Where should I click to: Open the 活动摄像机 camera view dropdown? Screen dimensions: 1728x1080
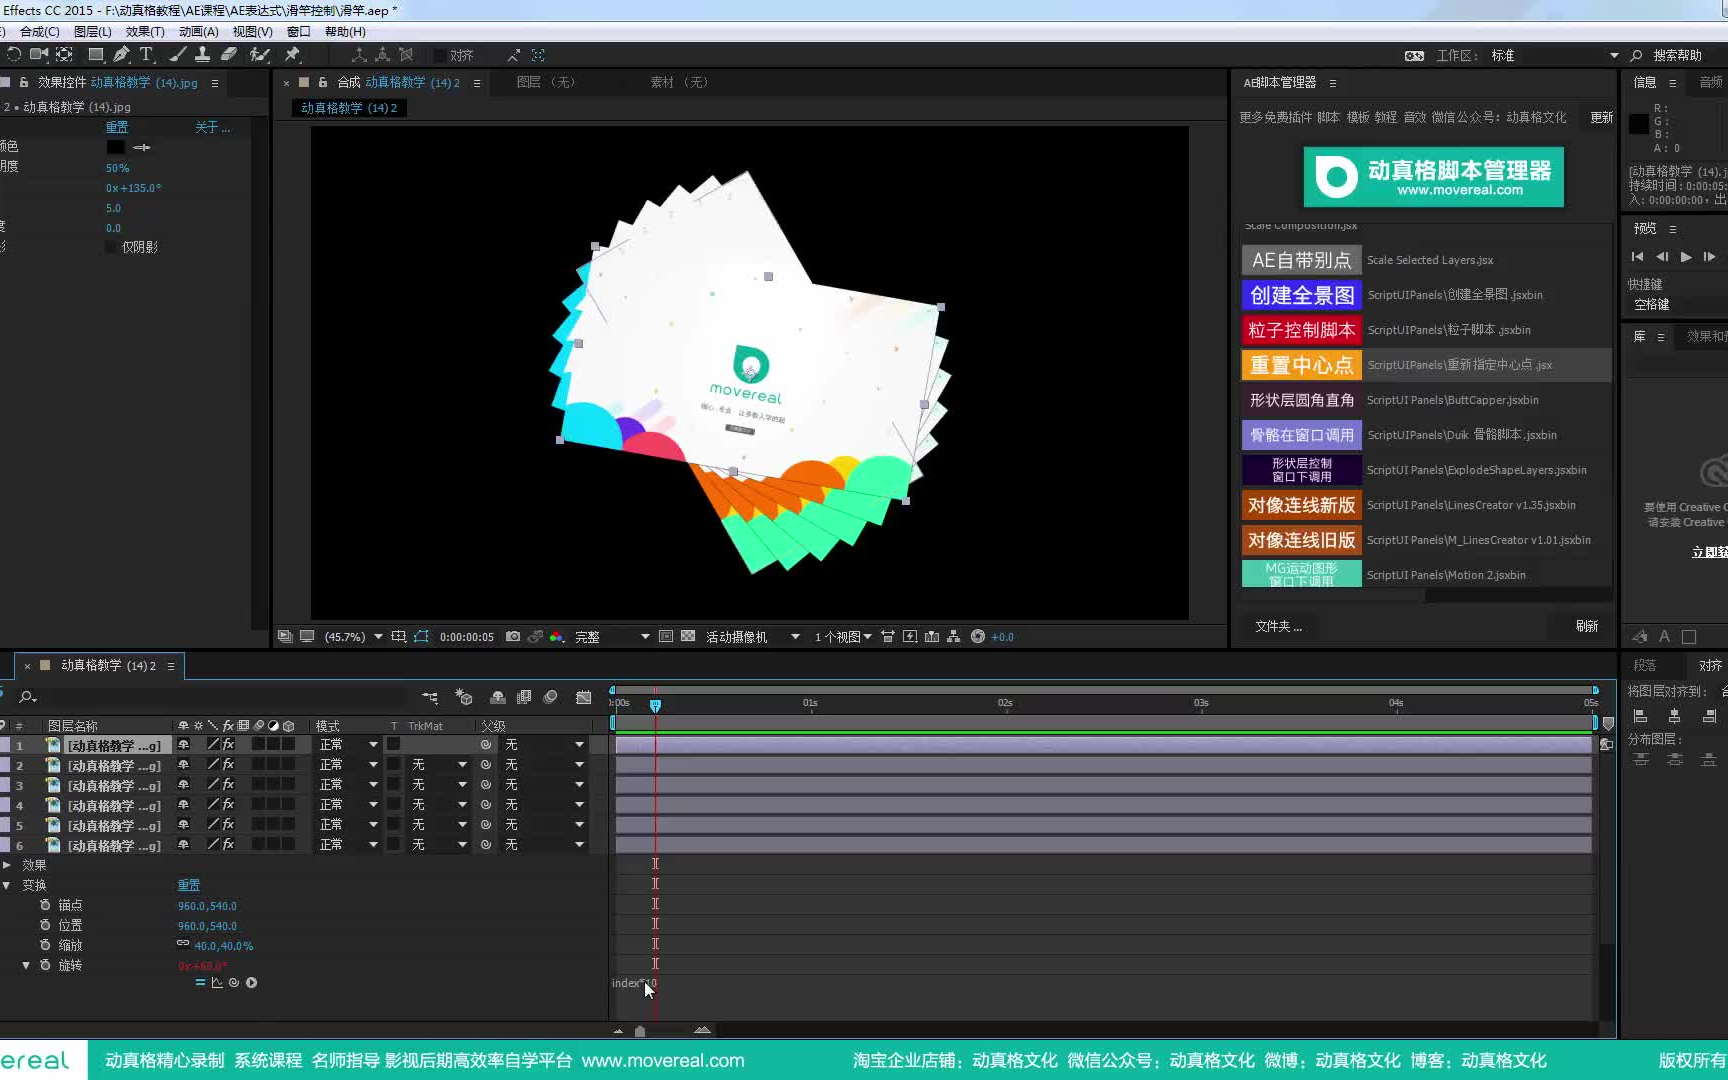pos(753,637)
